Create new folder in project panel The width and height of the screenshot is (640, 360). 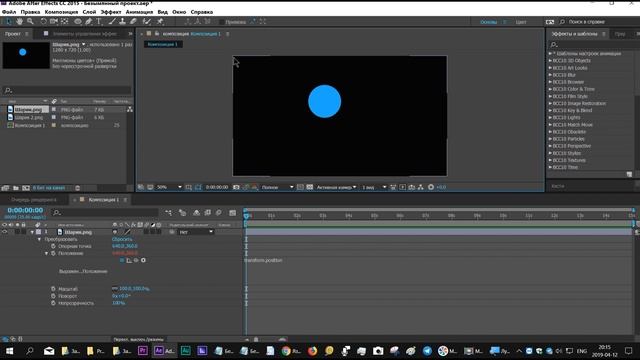click(16, 188)
